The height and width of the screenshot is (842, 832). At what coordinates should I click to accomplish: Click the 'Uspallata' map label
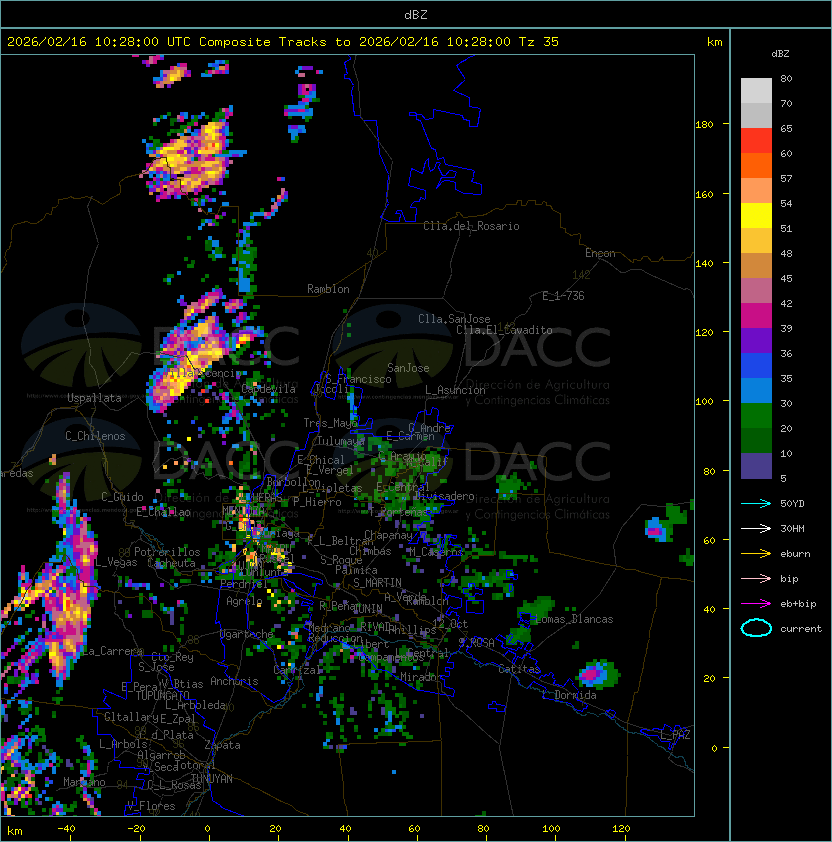pyautogui.click(x=95, y=398)
